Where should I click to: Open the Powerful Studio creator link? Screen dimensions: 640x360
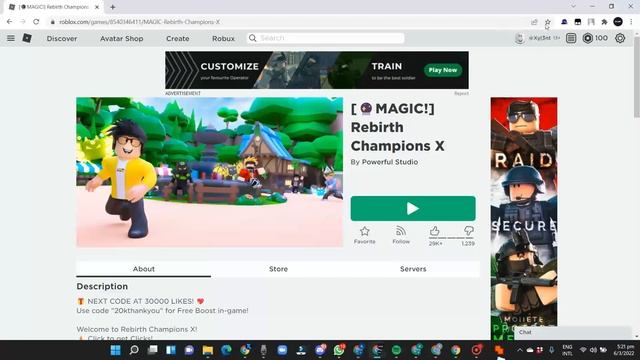390,162
